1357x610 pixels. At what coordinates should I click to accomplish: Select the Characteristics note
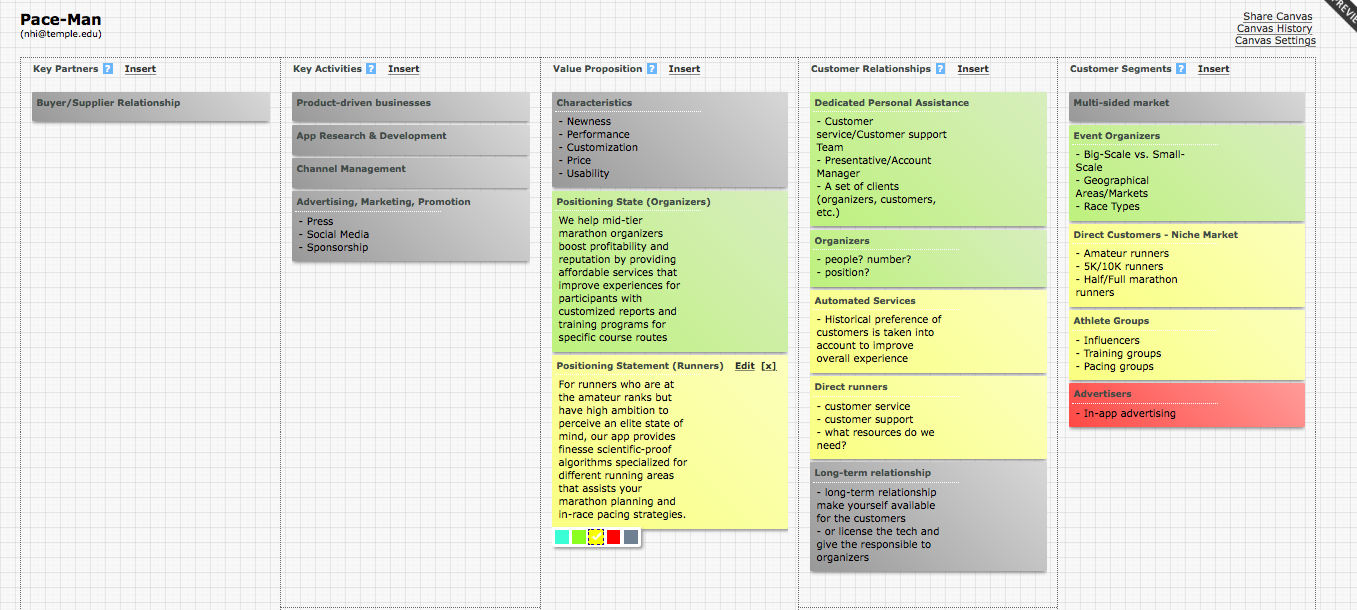[x=670, y=140]
